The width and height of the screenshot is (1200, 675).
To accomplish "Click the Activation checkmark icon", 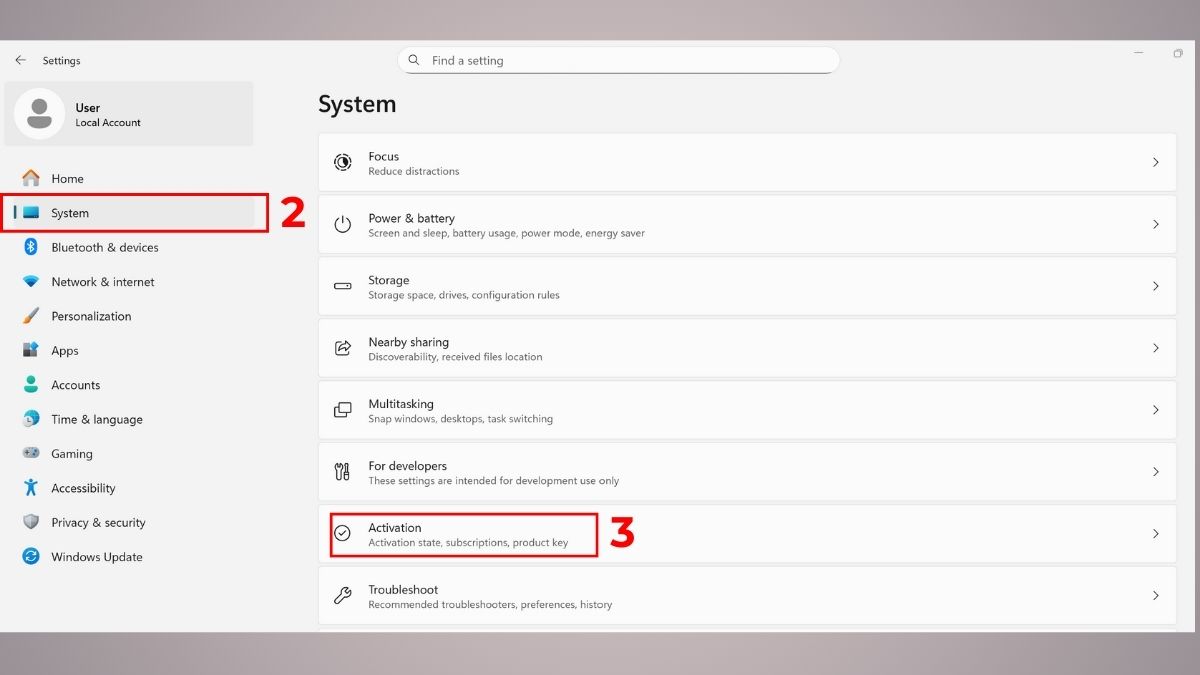I will point(343,534).
